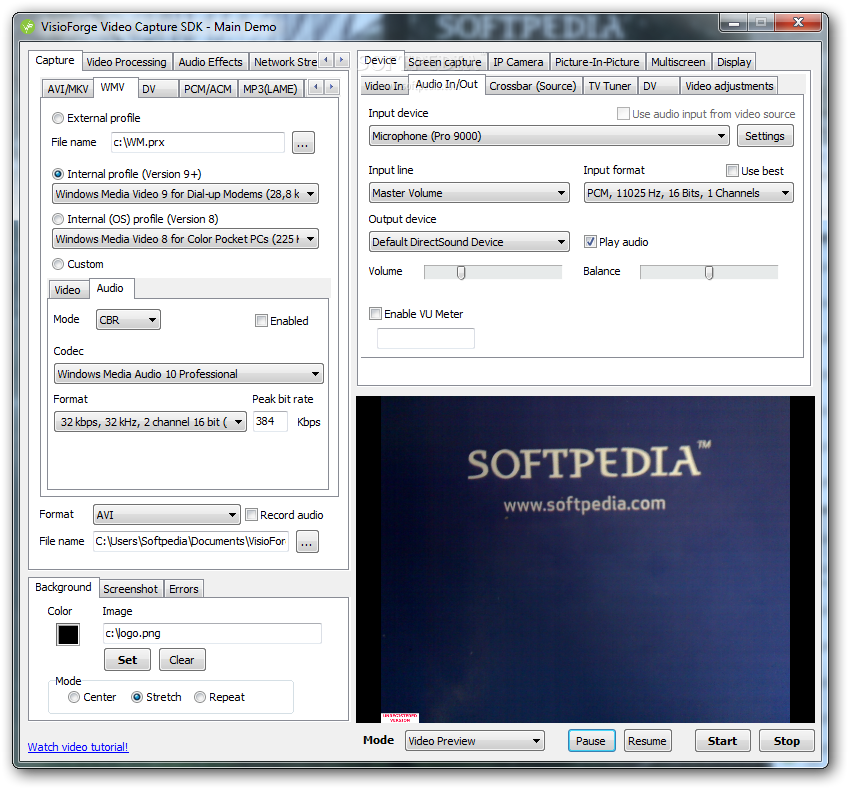Start video capture
This screenshot has height=789, width=849.
click(723, 741)
